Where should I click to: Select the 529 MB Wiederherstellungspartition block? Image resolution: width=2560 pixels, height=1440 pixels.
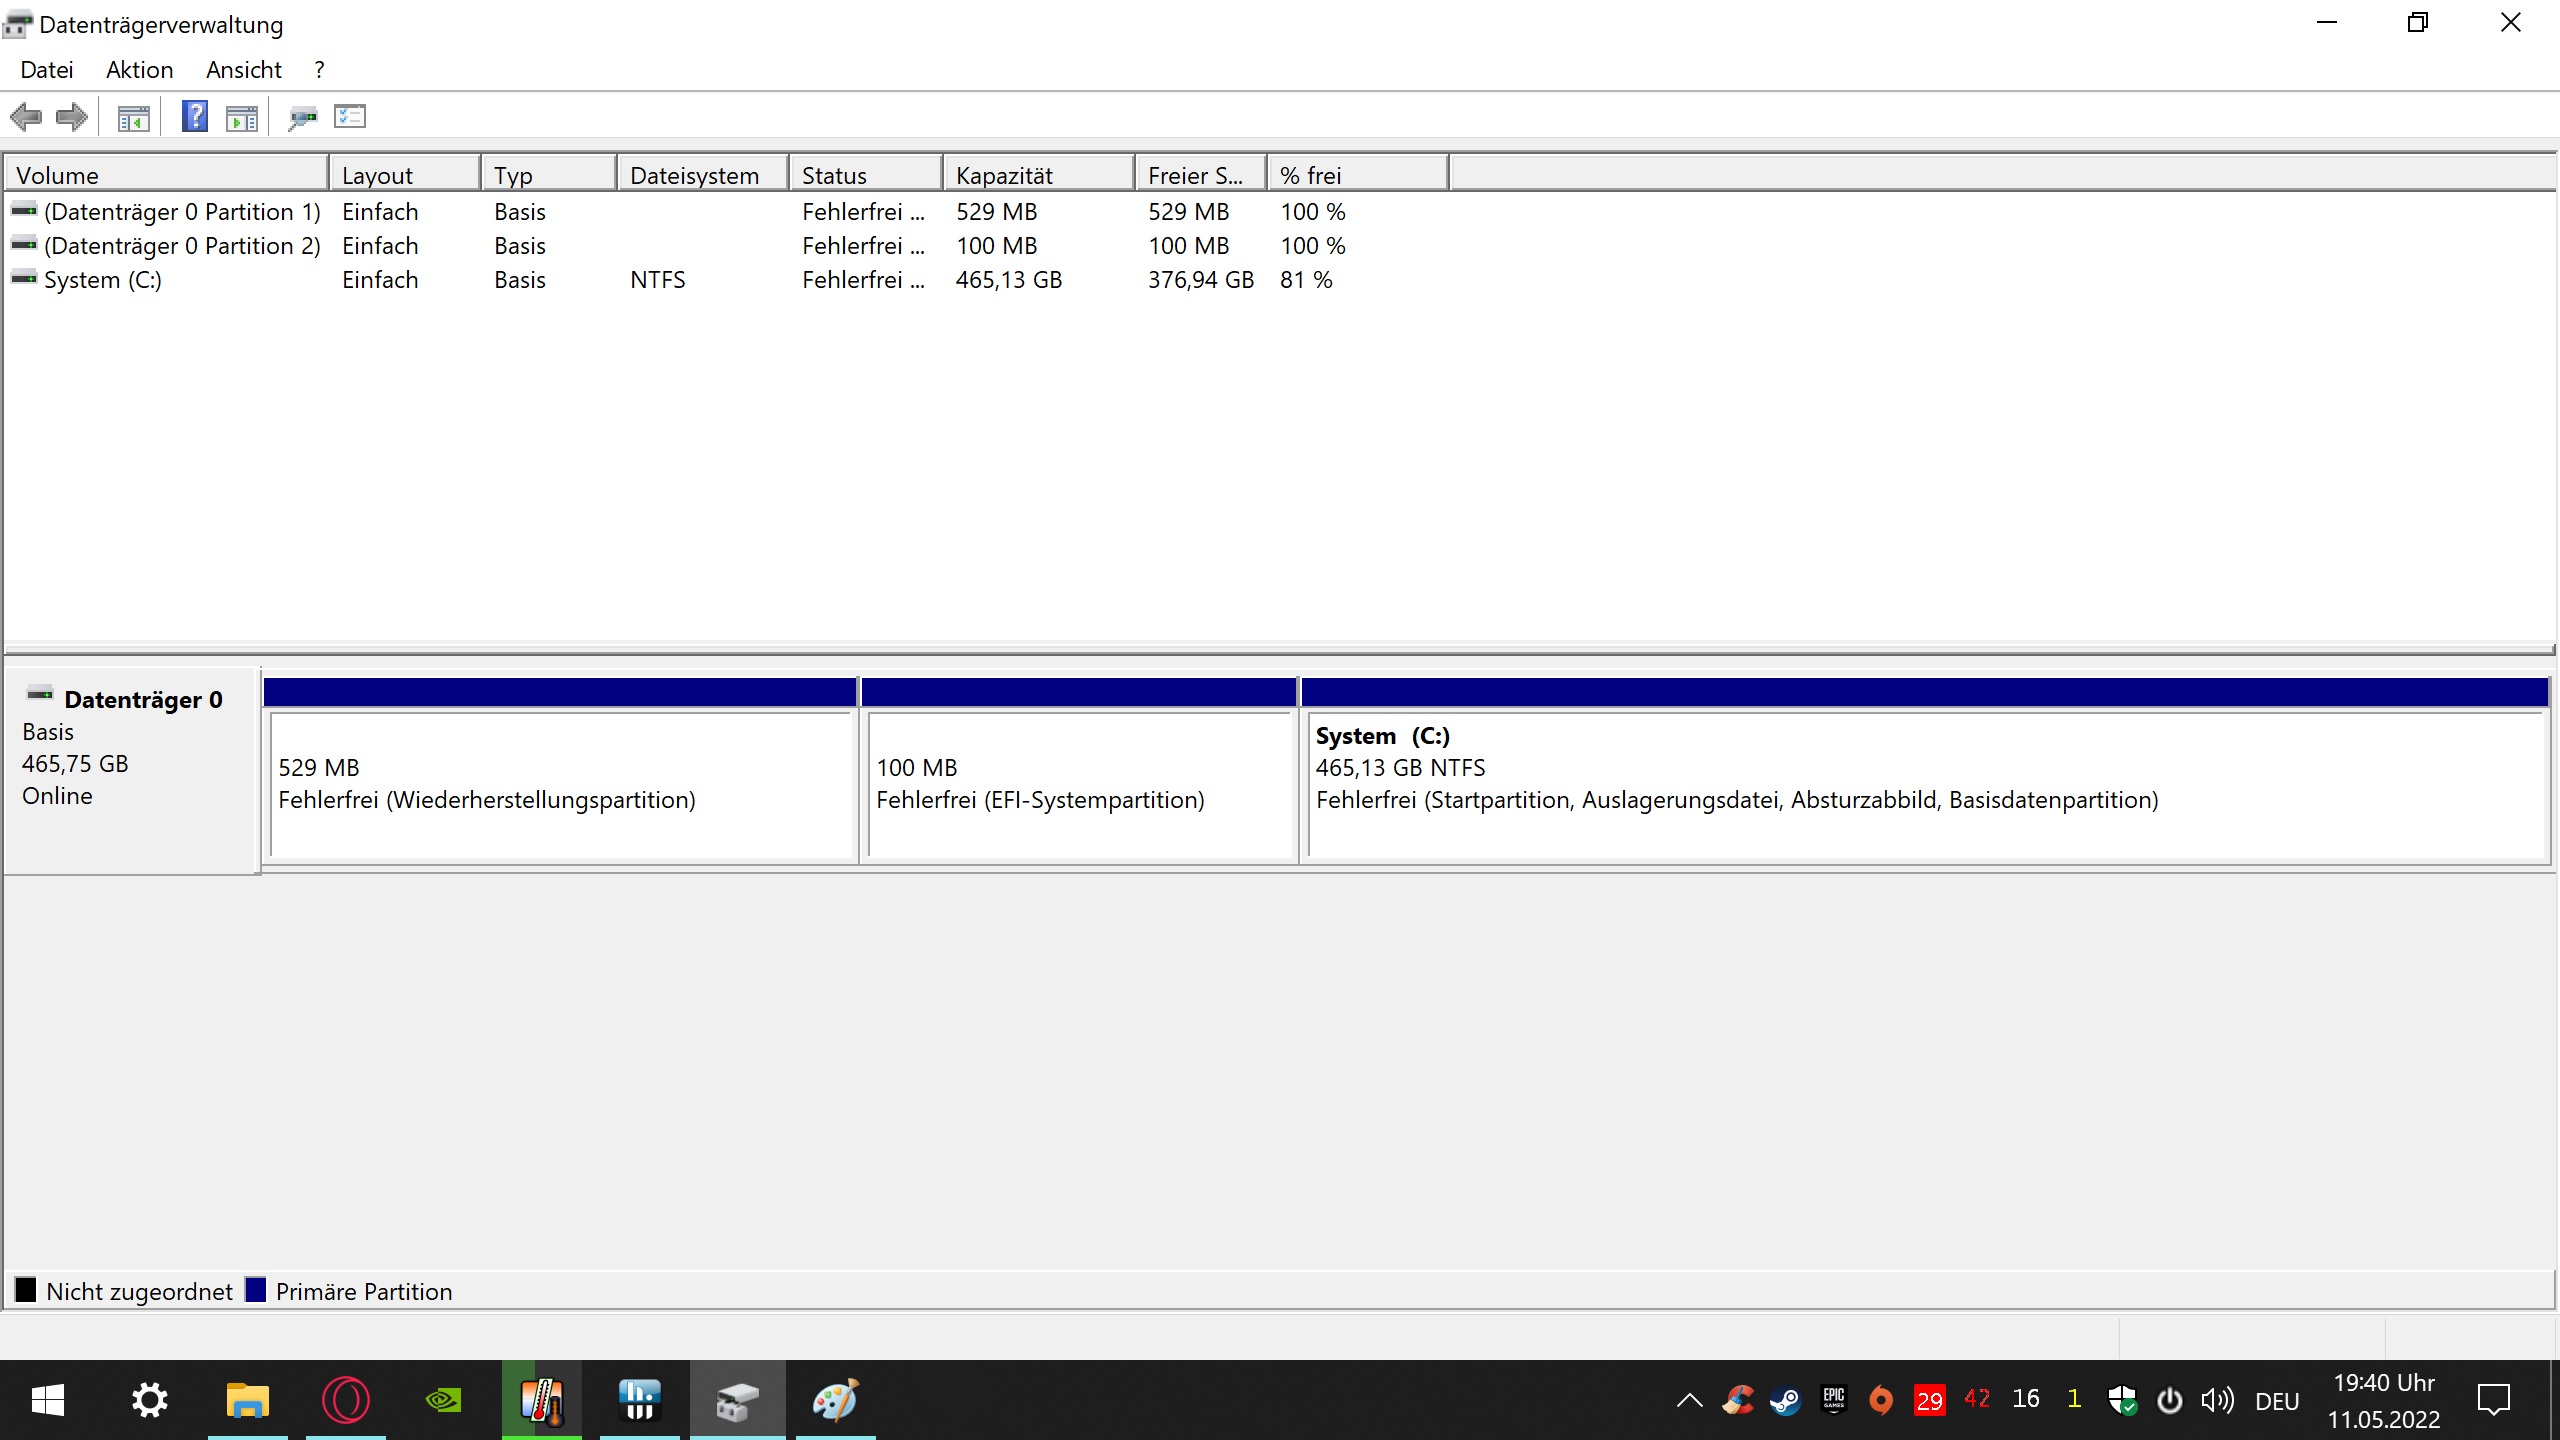point(560,785)
